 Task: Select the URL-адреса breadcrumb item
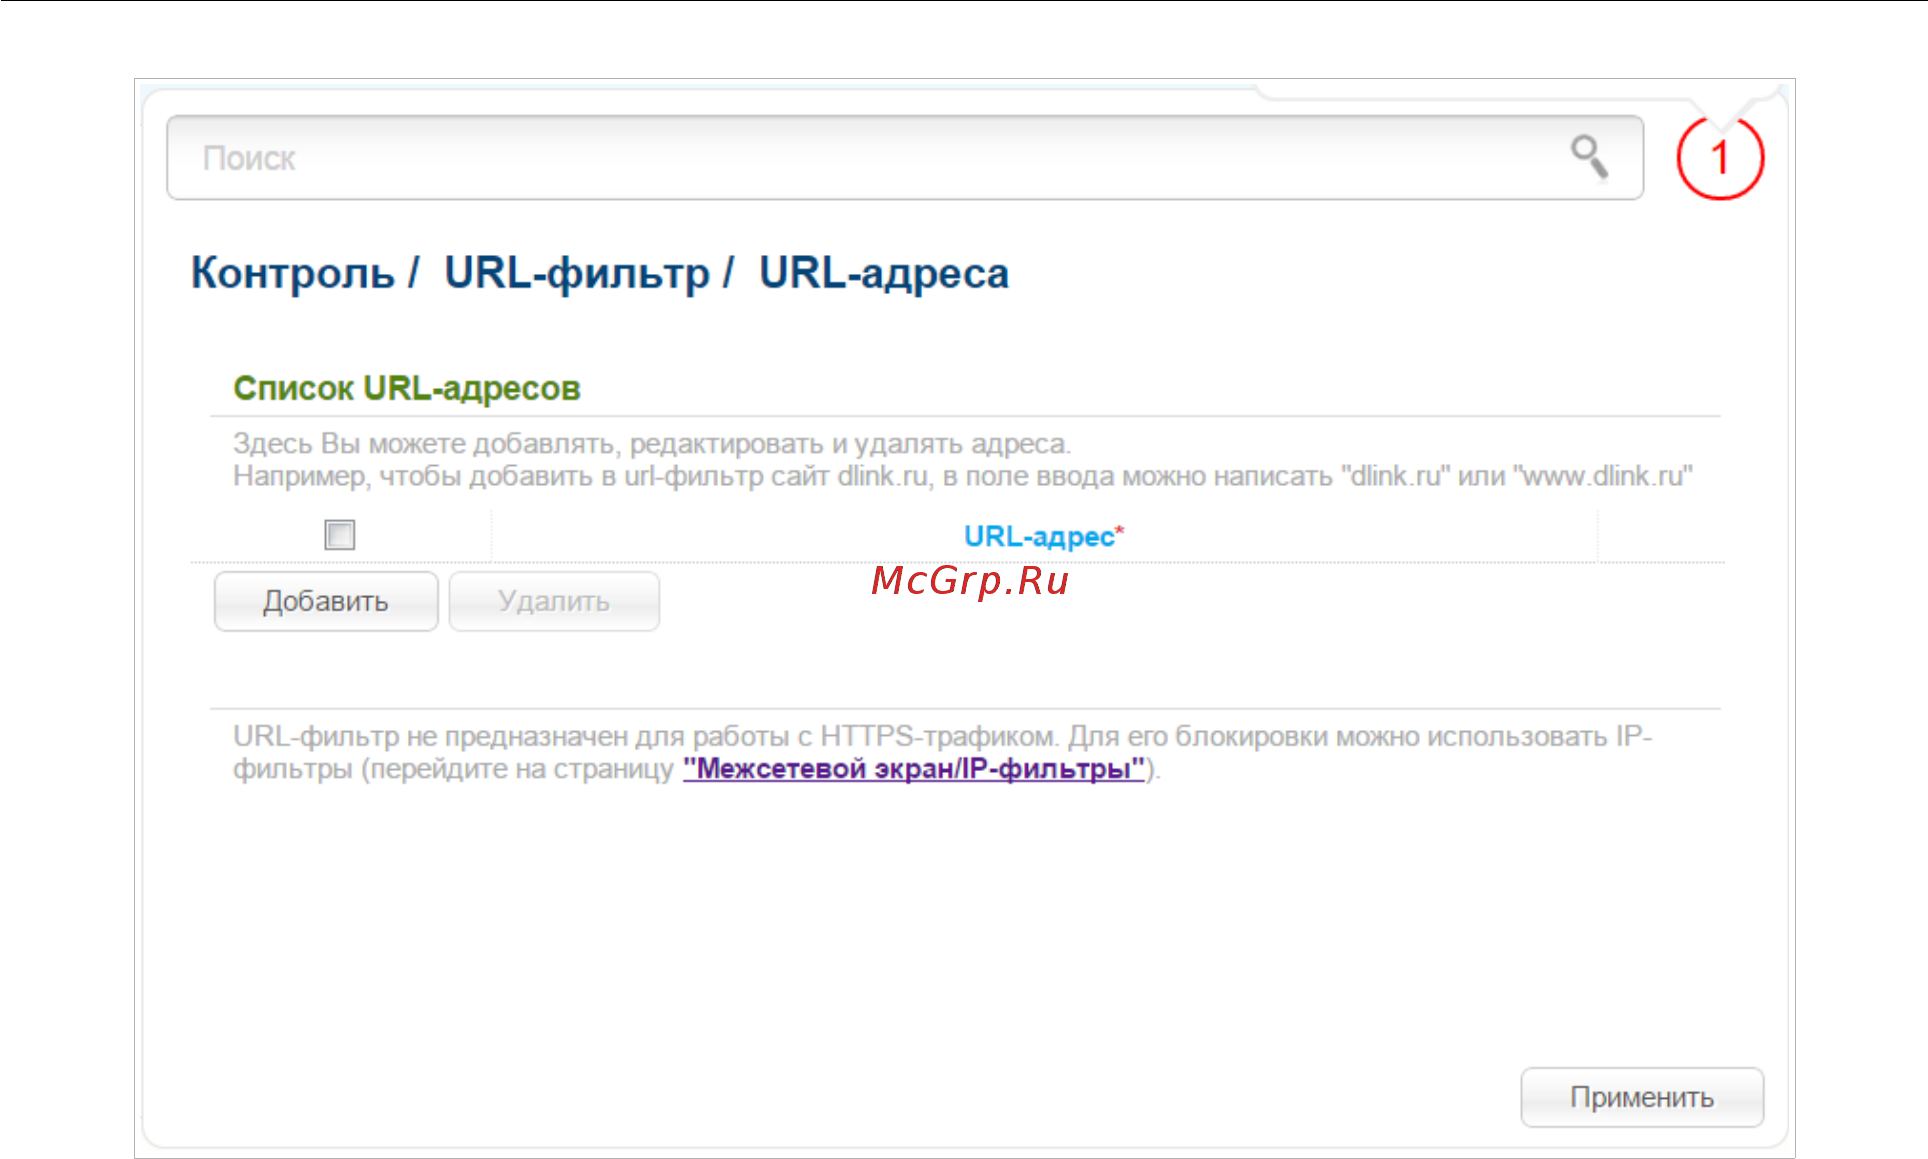pos(884,273)
